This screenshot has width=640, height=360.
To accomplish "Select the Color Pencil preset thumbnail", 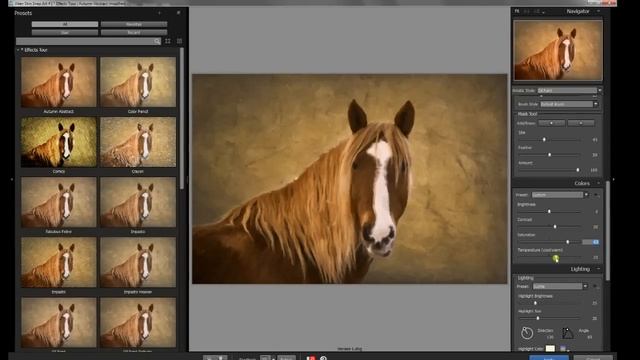I will pyautogui.click(x=138, y=82).
